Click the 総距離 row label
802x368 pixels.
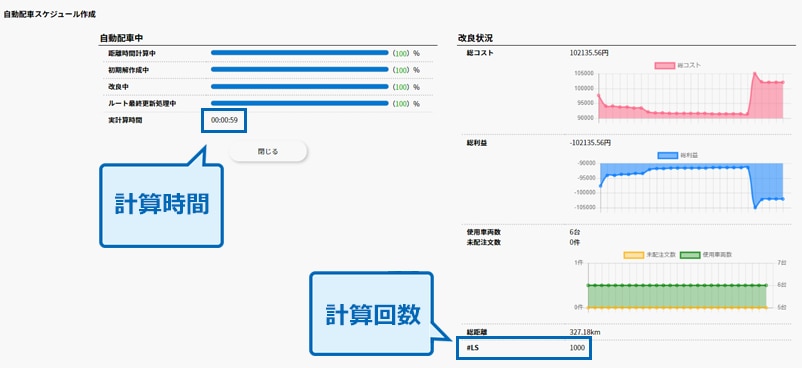click(476, 332)
